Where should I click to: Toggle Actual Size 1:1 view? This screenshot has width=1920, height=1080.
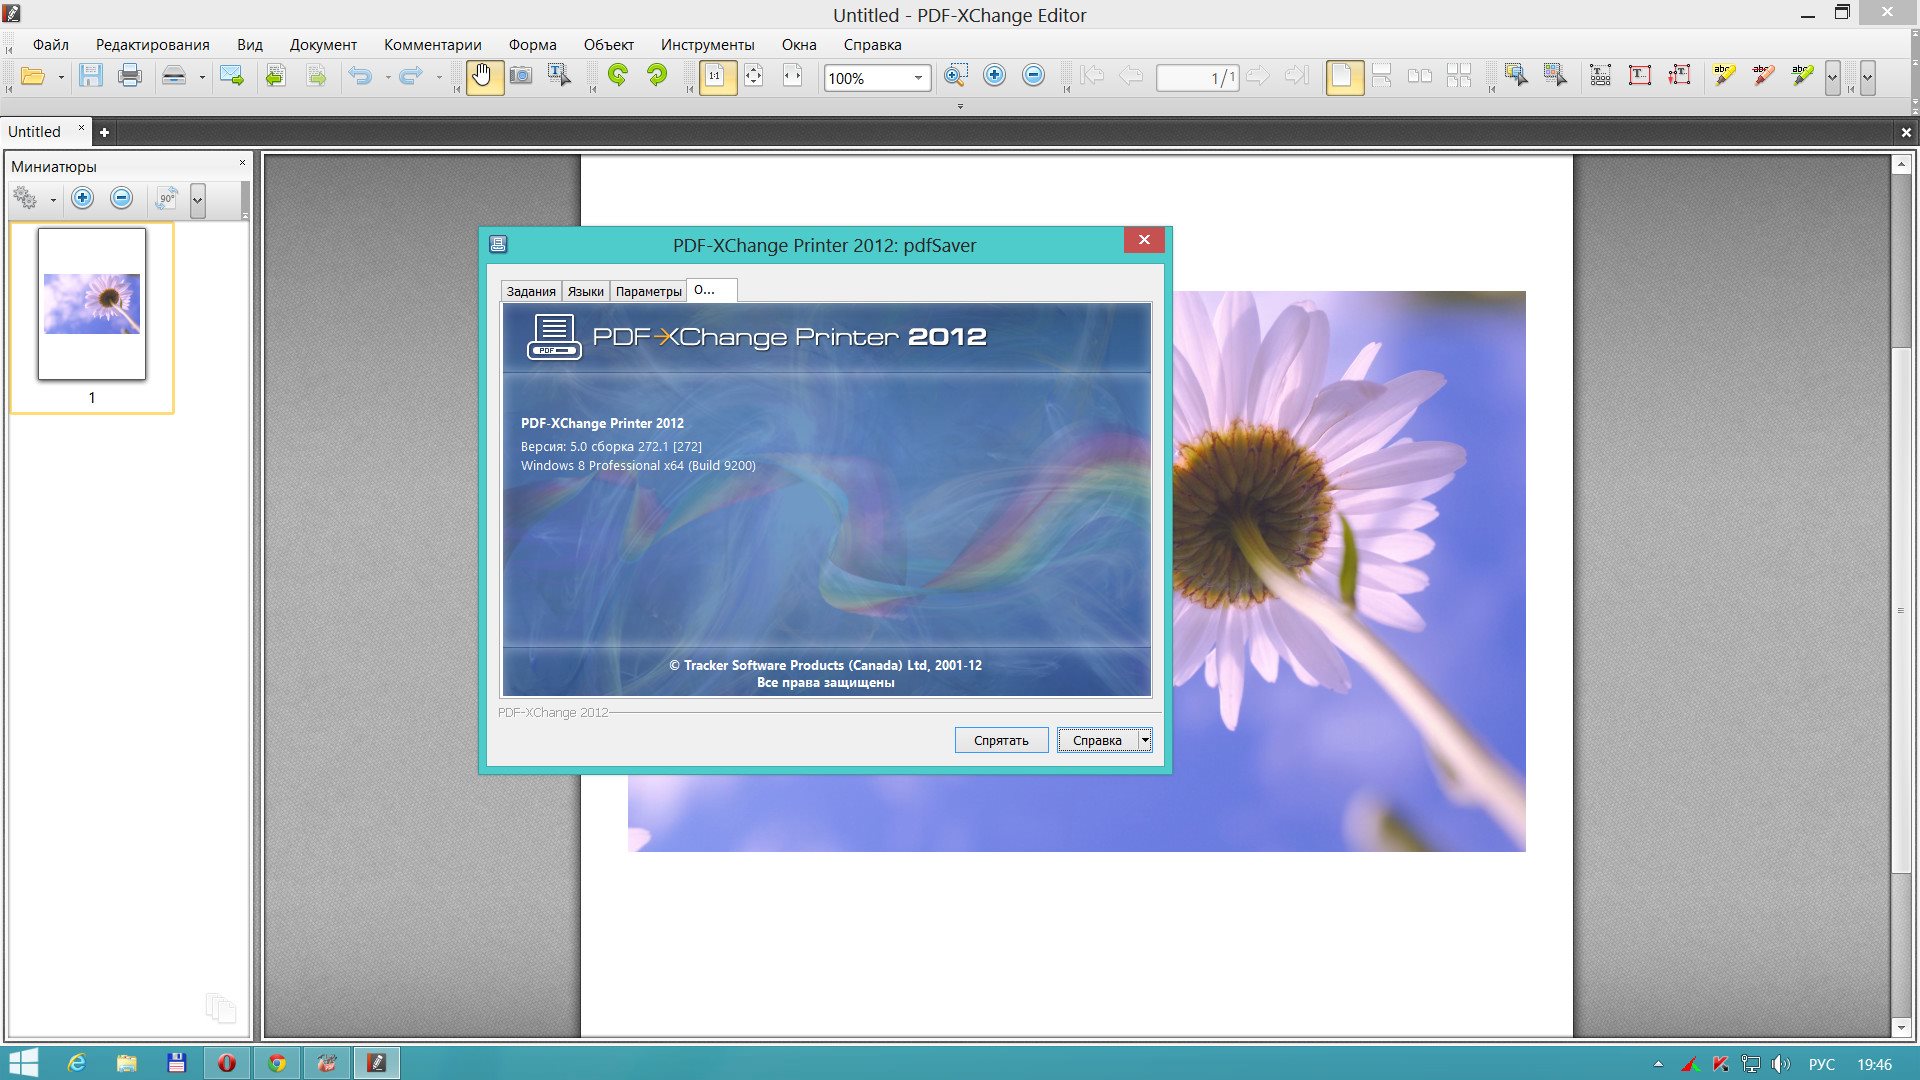point(716,76)
